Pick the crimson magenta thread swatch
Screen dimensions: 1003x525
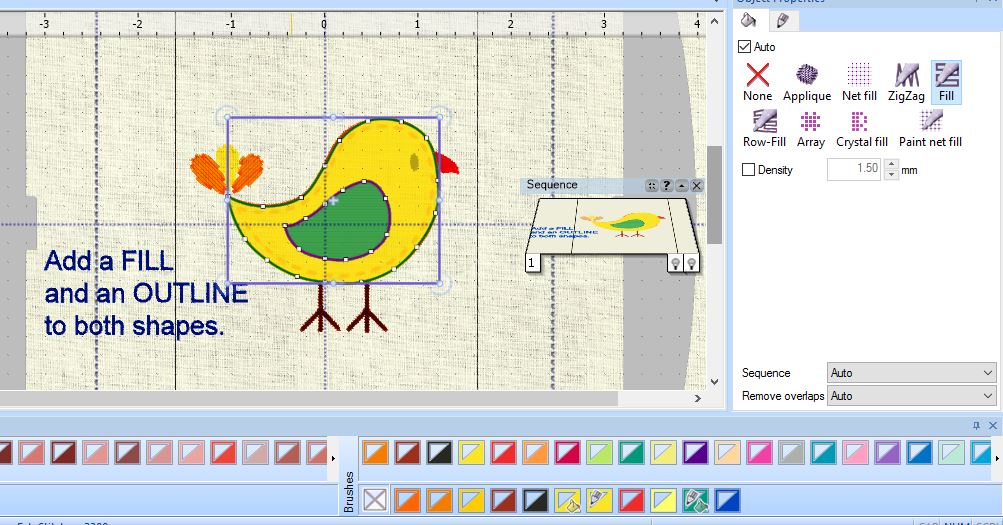[x=567, y=452]
